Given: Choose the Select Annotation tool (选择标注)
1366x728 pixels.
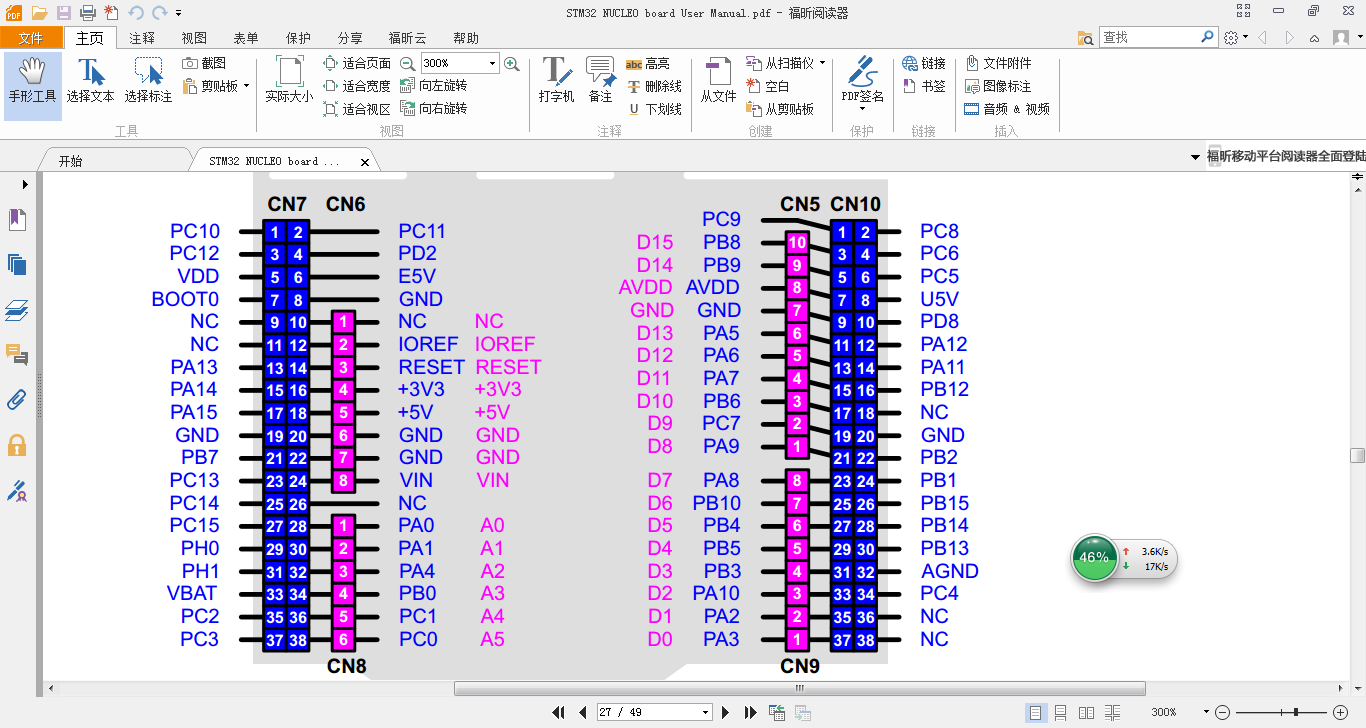Looking at the screenshot, I should [x=148, y=81].
